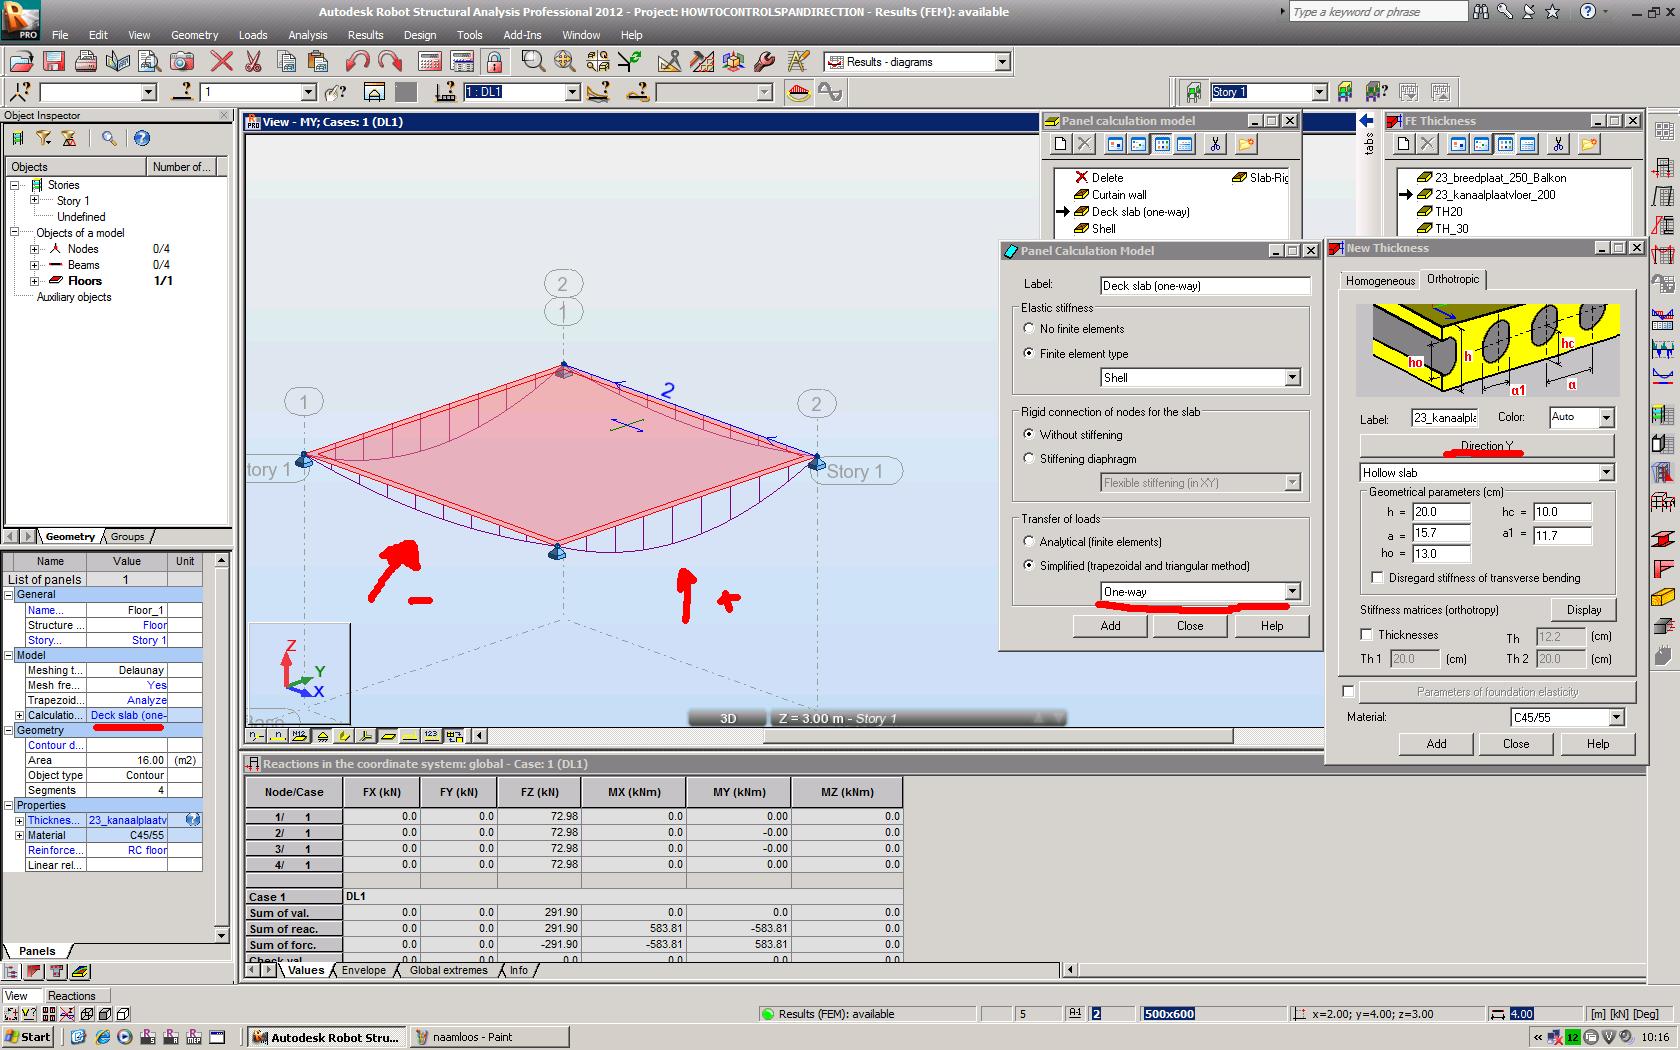Click the load case selection icon
The width and height of the screenshot is (1680, 1050).
pyautogui.click(x=446, y=92)
